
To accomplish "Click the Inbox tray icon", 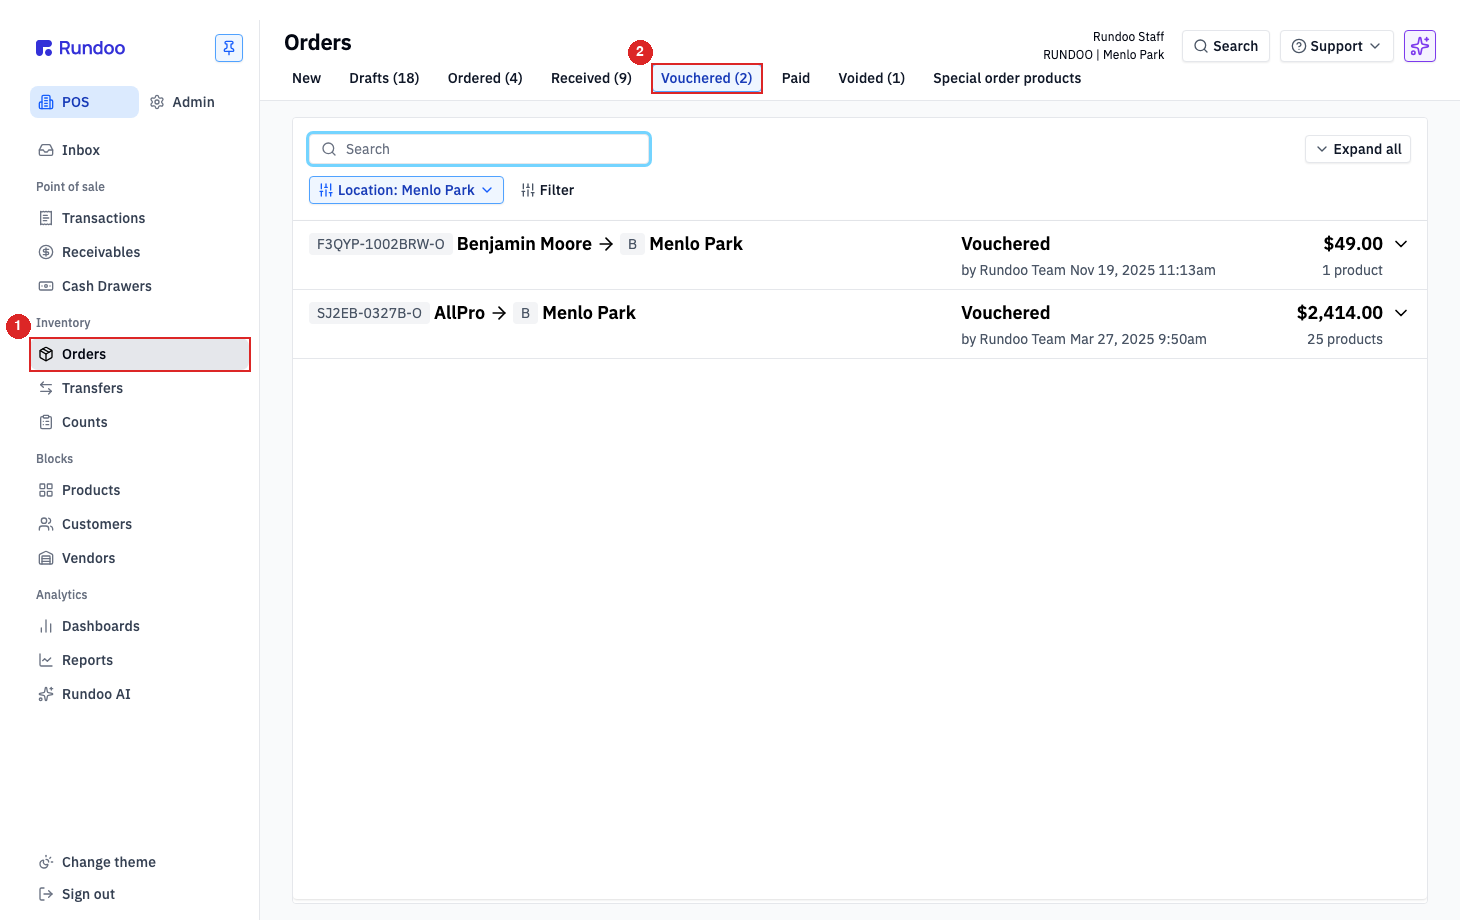I will (x=46, y=150).
